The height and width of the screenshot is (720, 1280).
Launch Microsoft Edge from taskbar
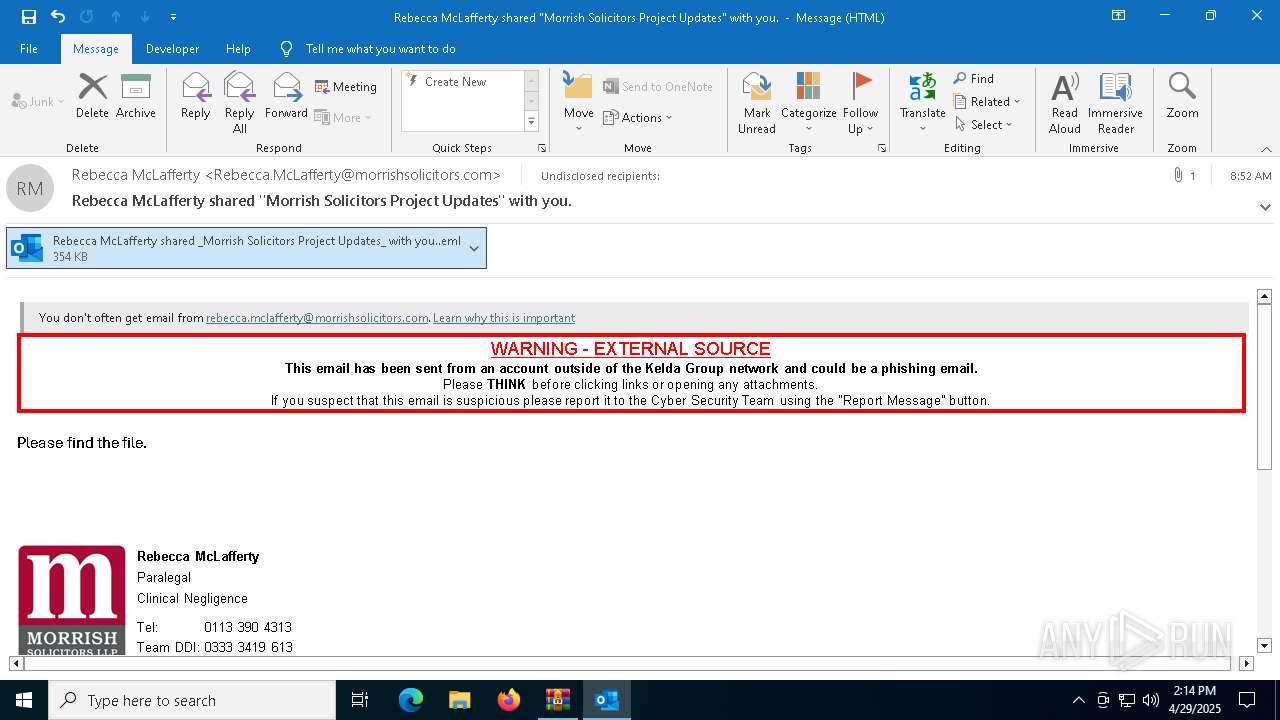coord(411,700)
